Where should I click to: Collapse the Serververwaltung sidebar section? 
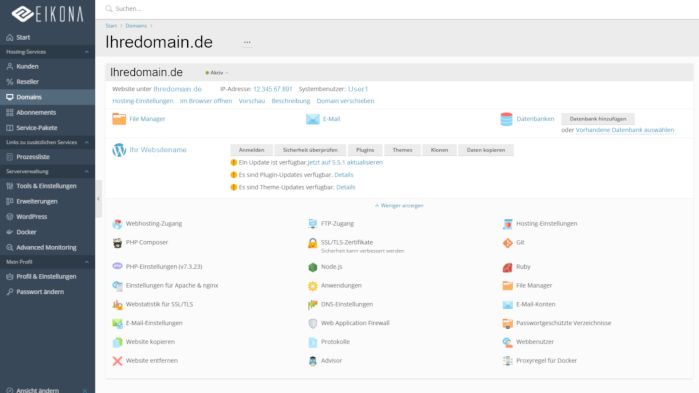(x=86, y=172)
